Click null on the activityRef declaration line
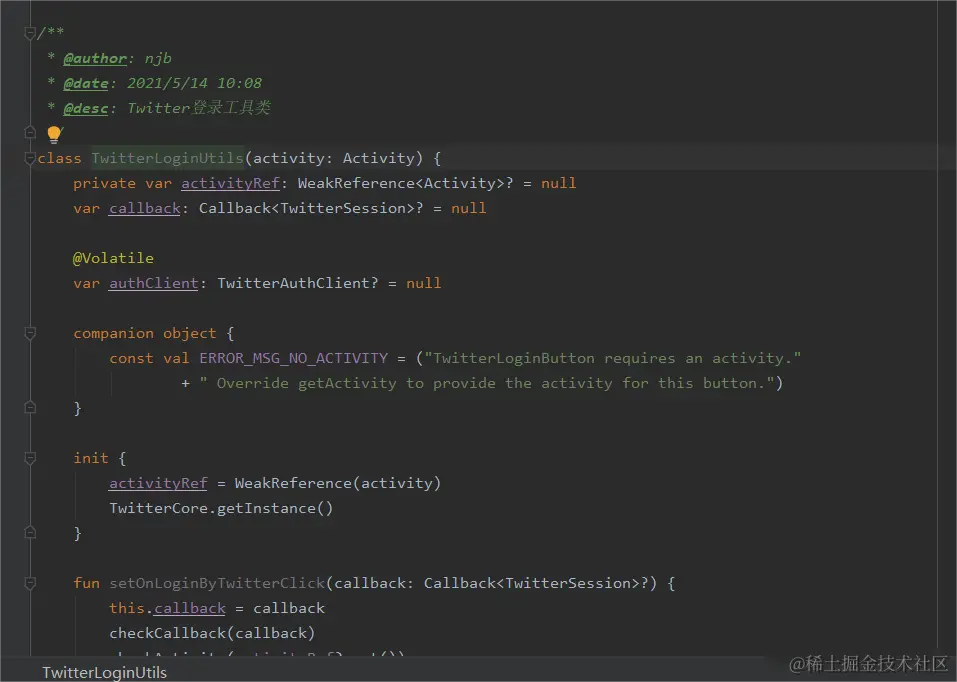The width and height of the screenshot is (957, 682). click(558, 183)
